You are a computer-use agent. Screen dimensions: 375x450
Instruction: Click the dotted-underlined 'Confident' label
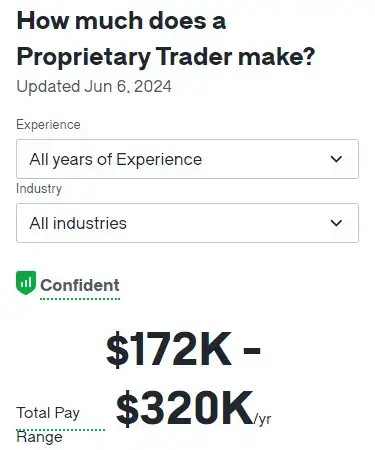click(x=80, y=285)
